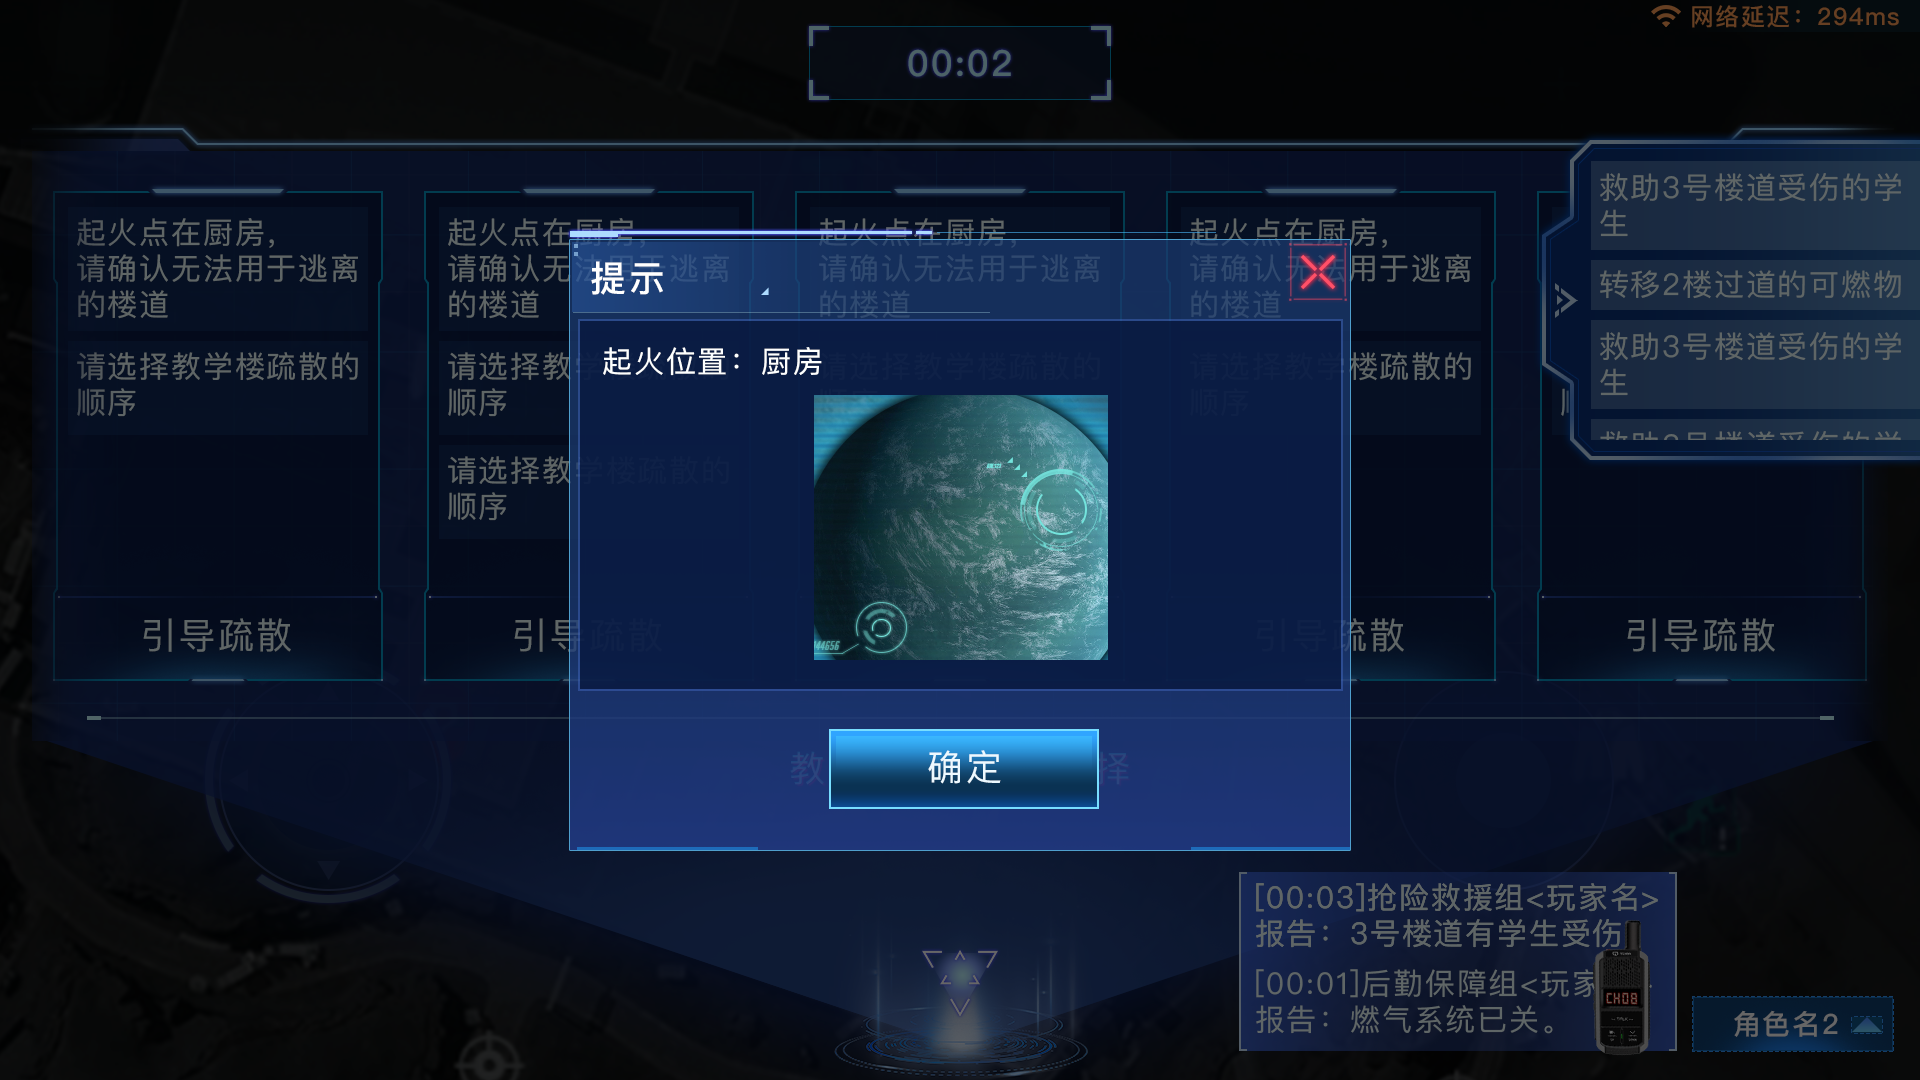
Task: Select first task 救助3号楼道受伤的学生
Action: 1750,205
